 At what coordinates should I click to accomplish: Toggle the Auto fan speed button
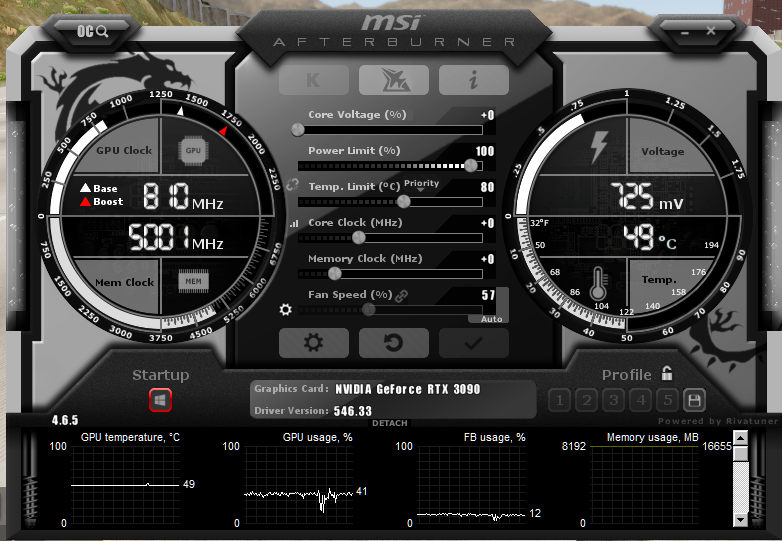(x=491, y=319)
